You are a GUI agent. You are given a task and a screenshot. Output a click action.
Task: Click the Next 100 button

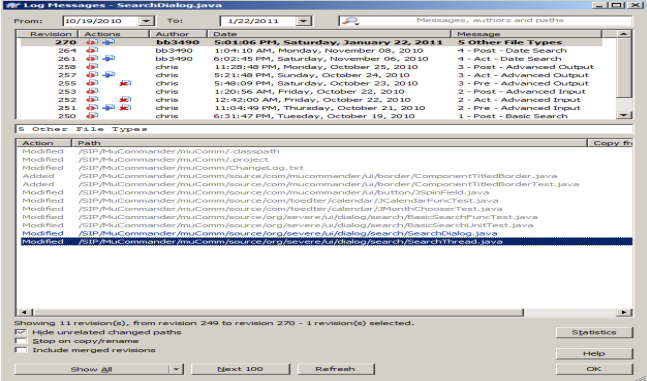click(240, 369)
